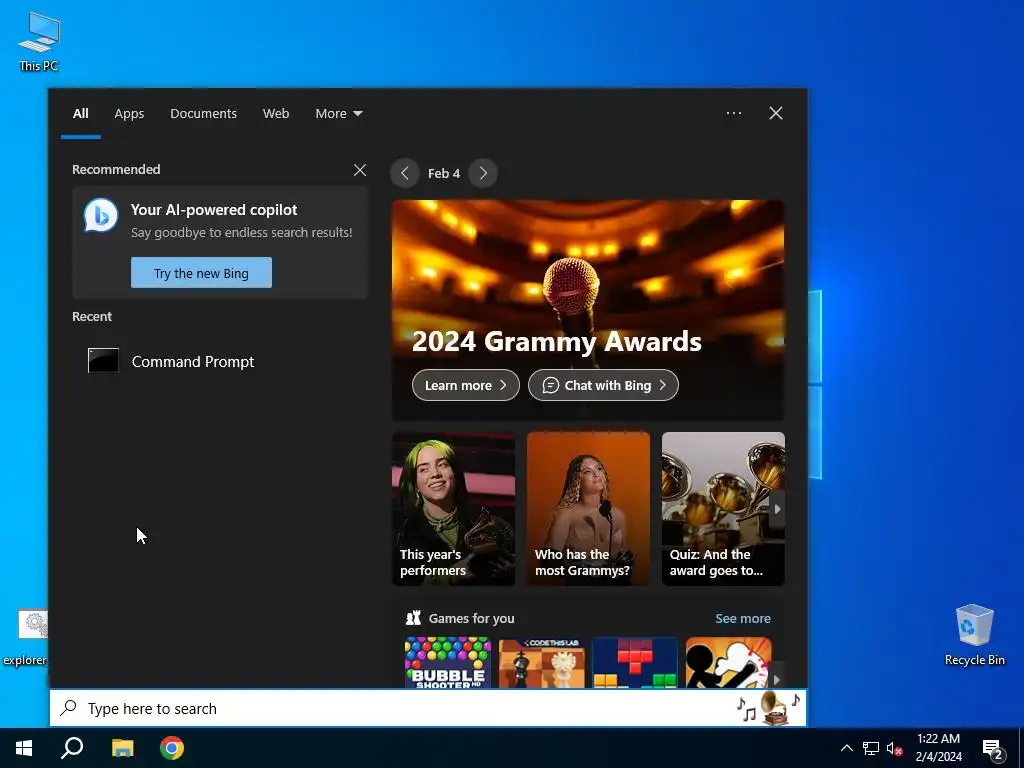Click the Chat with Bing button
1024x768 pixels.
603,385
